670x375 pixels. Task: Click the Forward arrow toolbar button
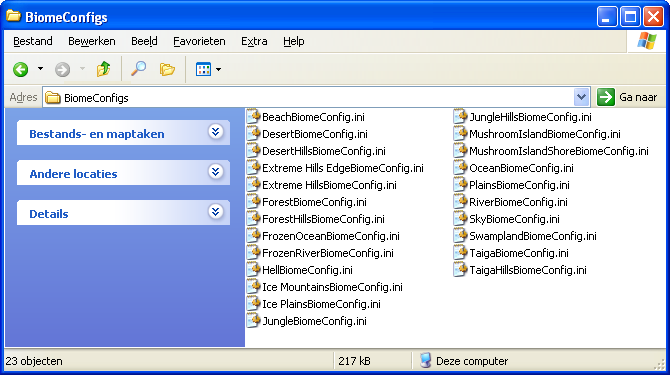point(62,69)
